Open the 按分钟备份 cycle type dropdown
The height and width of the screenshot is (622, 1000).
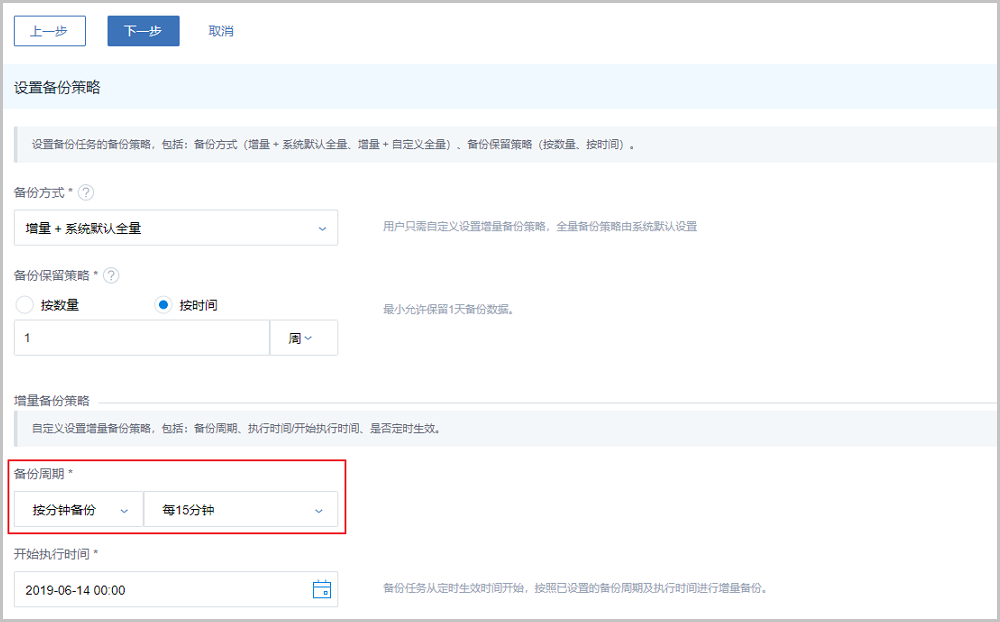pyautogui.click(x=80, y=511)
